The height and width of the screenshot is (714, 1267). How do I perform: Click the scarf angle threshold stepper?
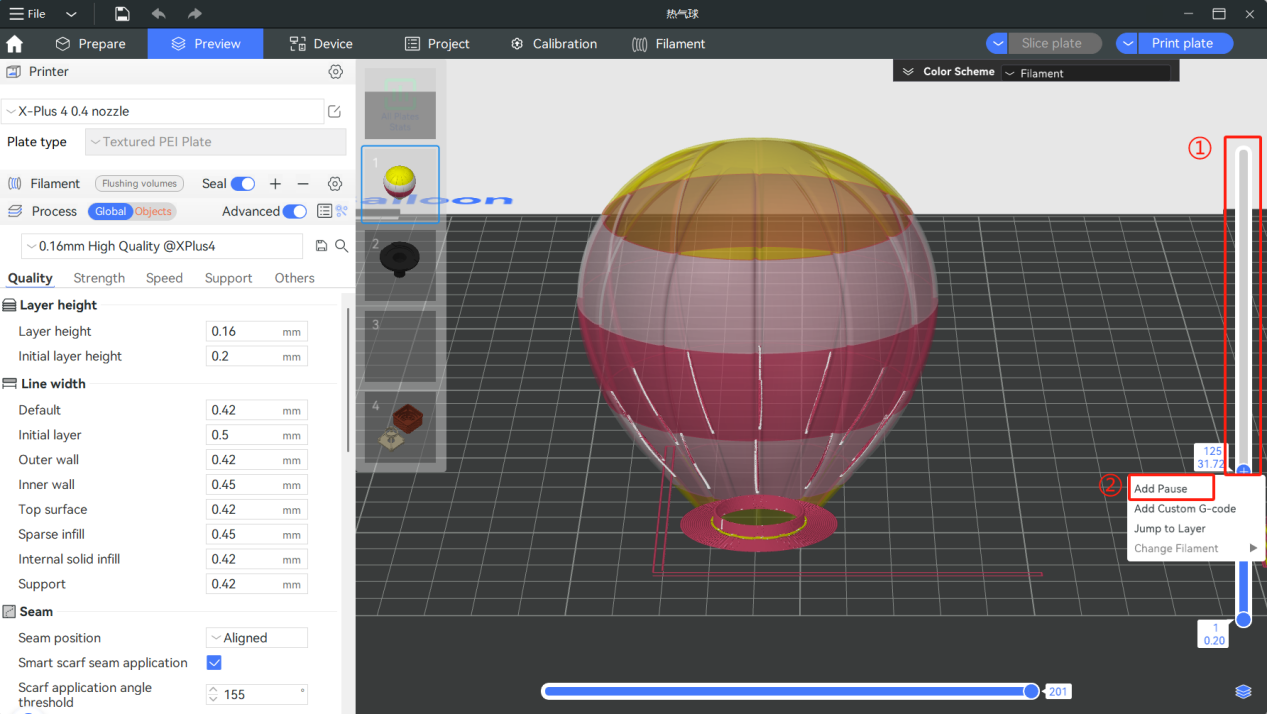click(212, 694)
